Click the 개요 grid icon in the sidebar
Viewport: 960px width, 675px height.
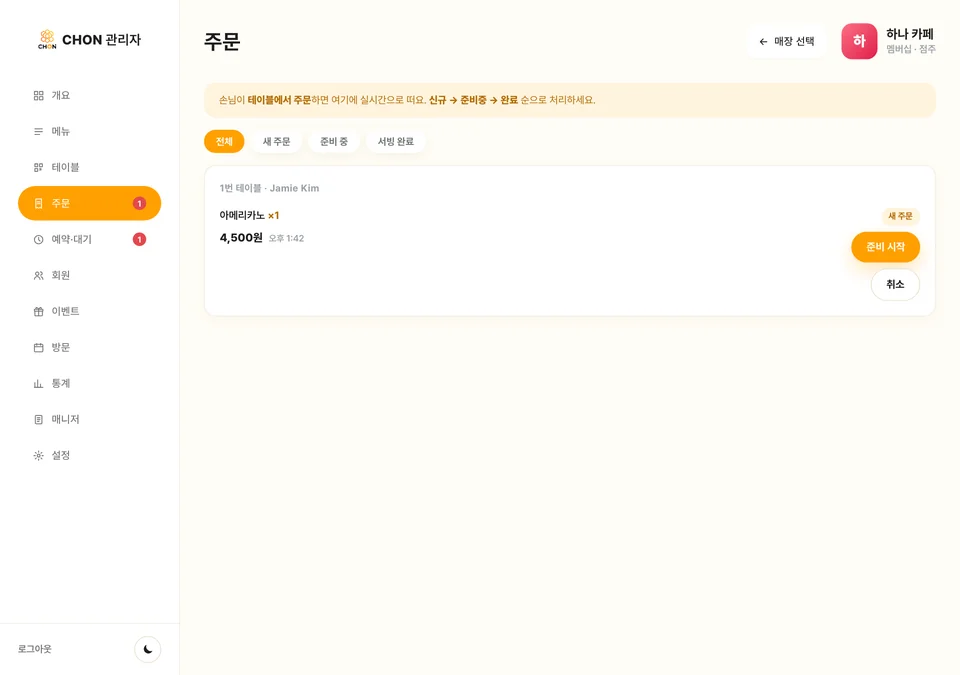tap(39, 96)
